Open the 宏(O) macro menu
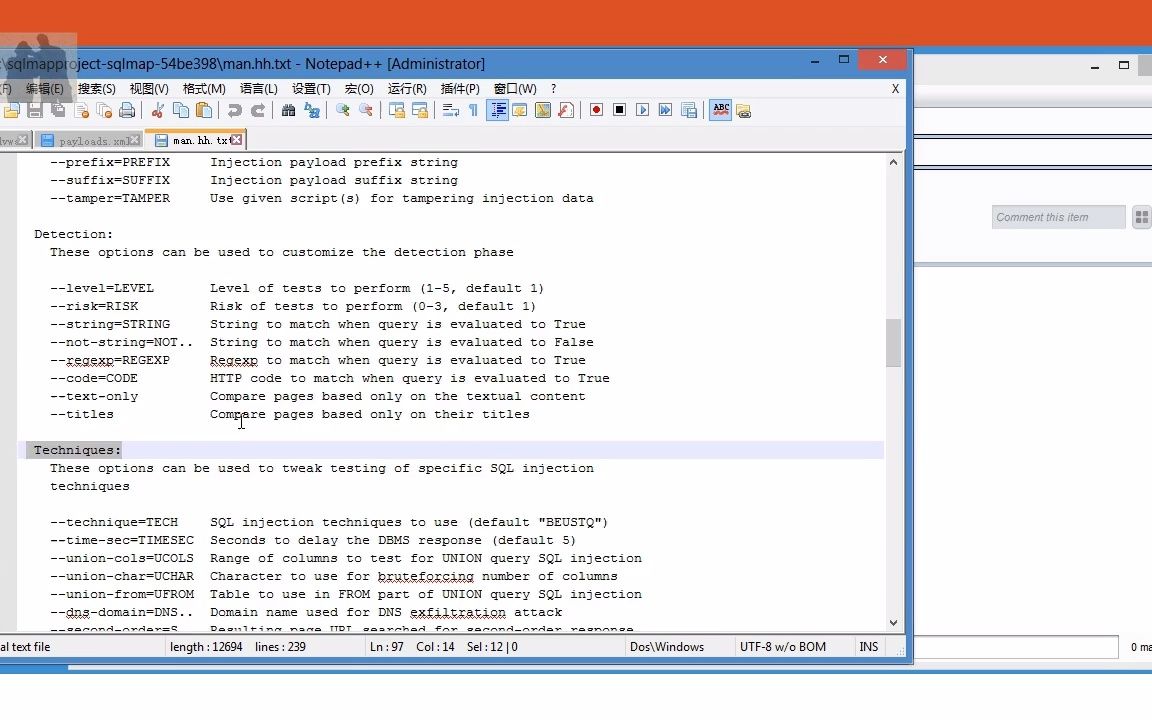Screen dimensions: 1152x720 (359, 88)
